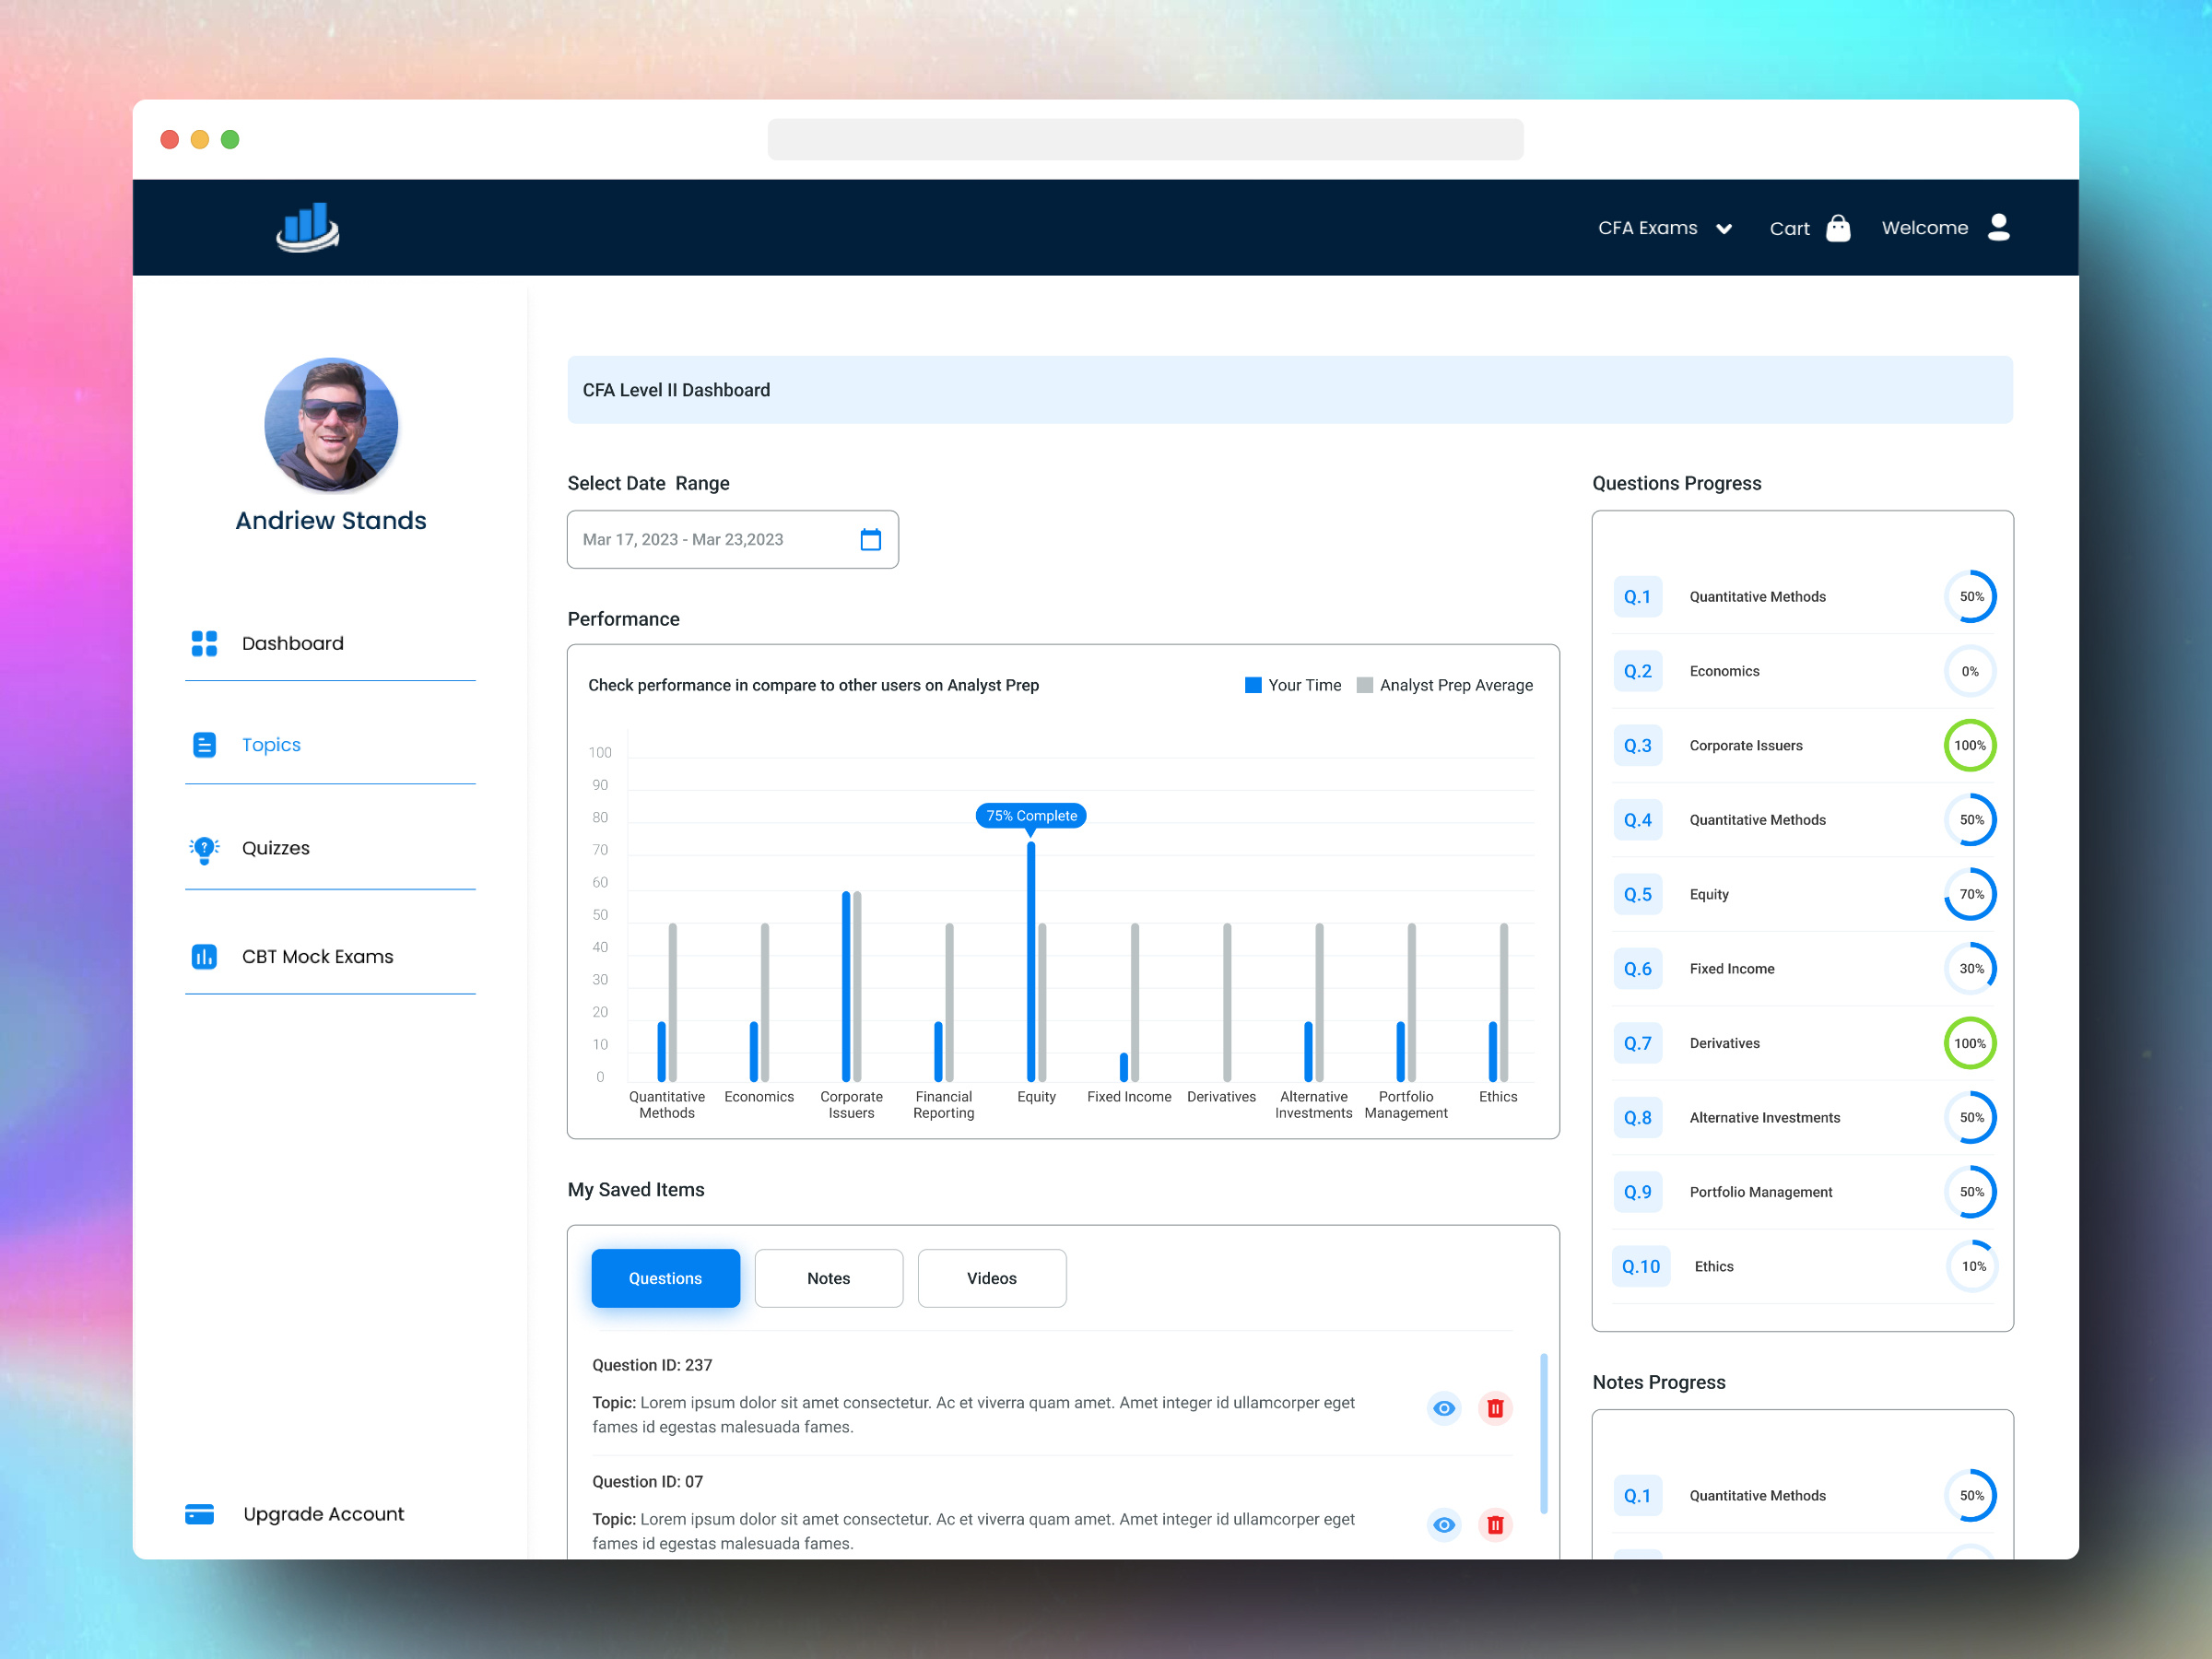The image size is (2212, 1659).
Task: Switch to the Notes tab
Action: point(828,1278)
